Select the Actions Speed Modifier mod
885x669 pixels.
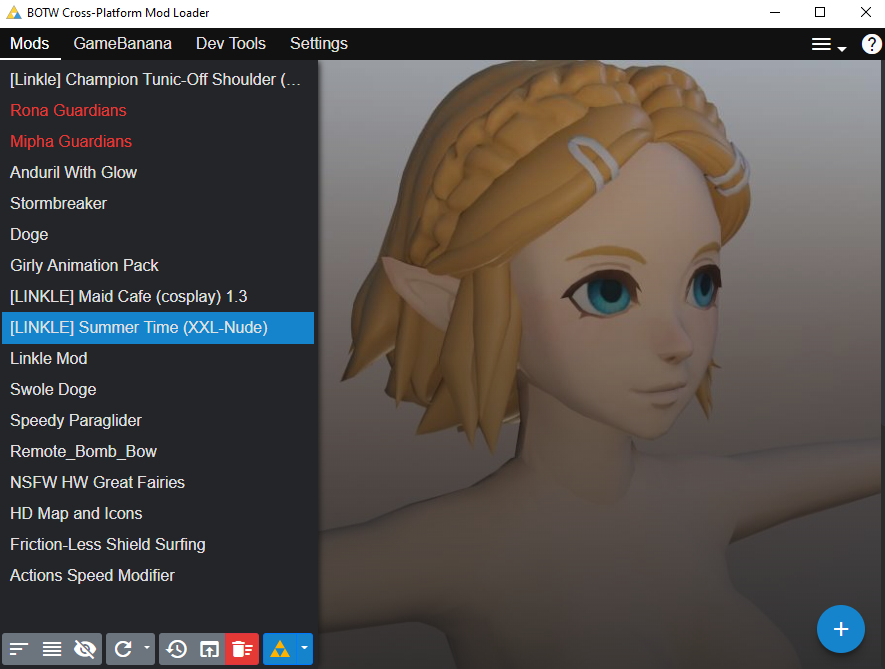pos(158,576)
